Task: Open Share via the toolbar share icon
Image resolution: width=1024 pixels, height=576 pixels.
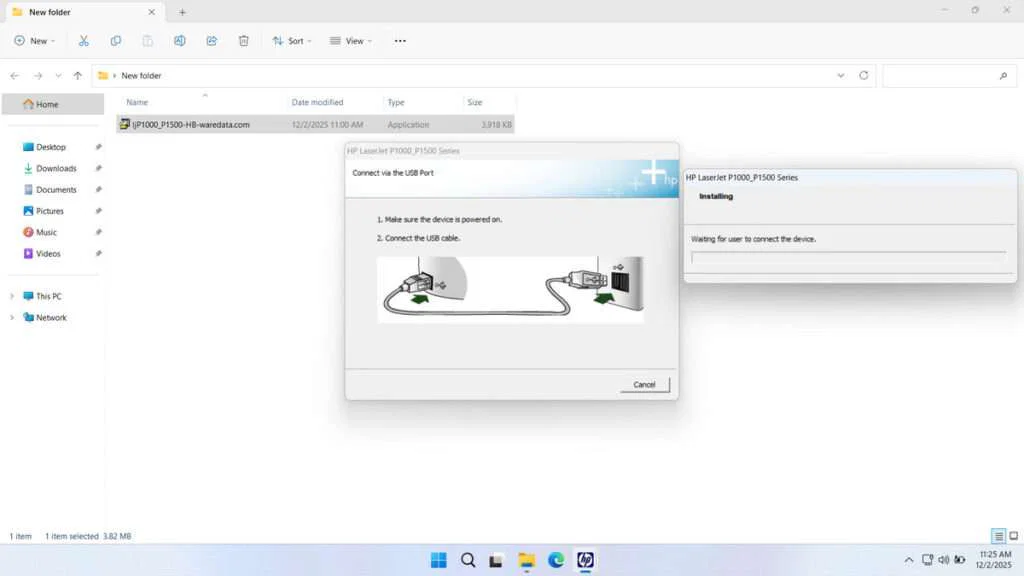Action: [211, 40]
